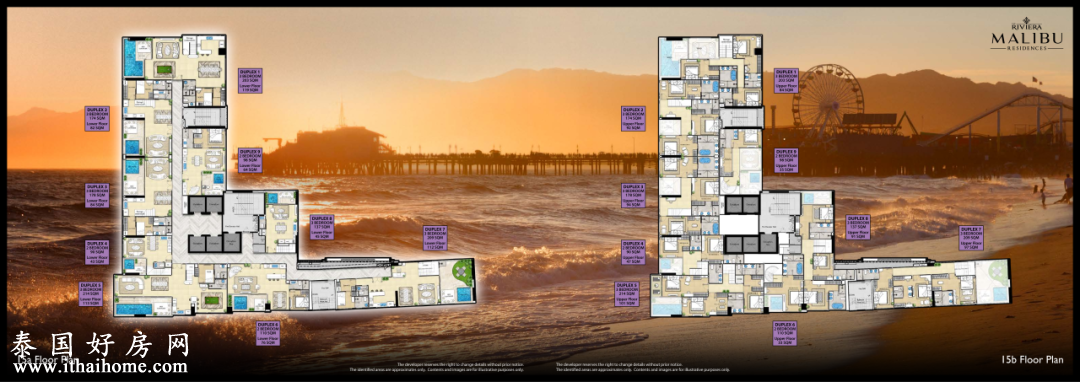Select the Duplex 8 Upper Floor label
Screen dimensions: 1080x382
(x=858, y=227)
